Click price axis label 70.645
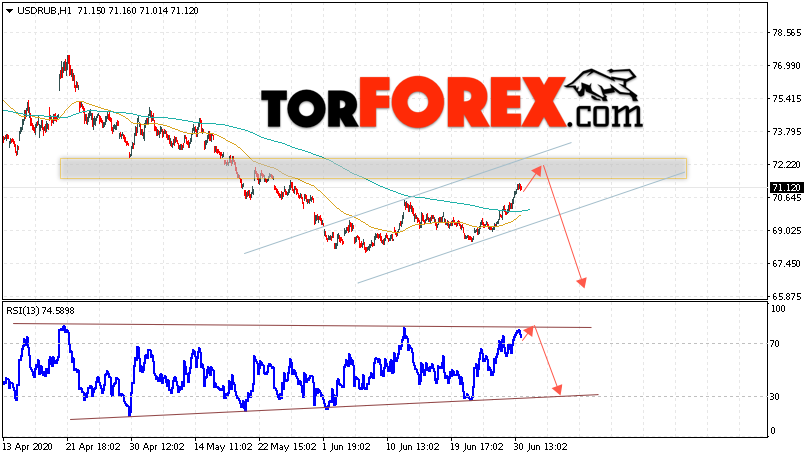 tap(786, 197)
